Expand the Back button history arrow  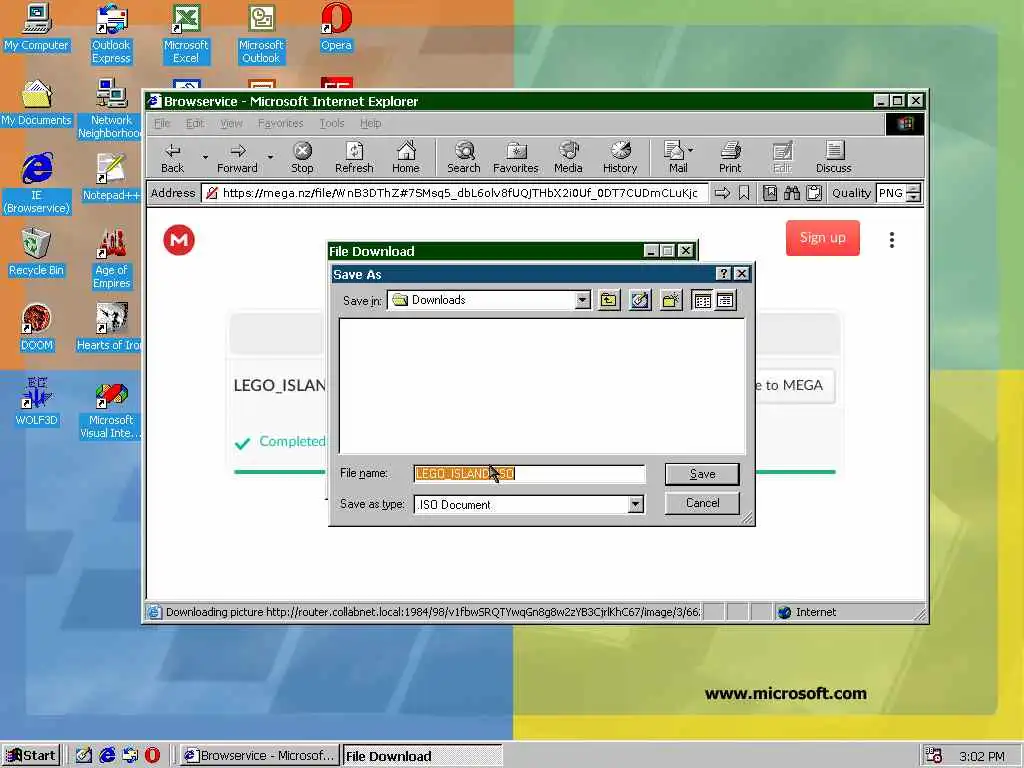[205, 157]
